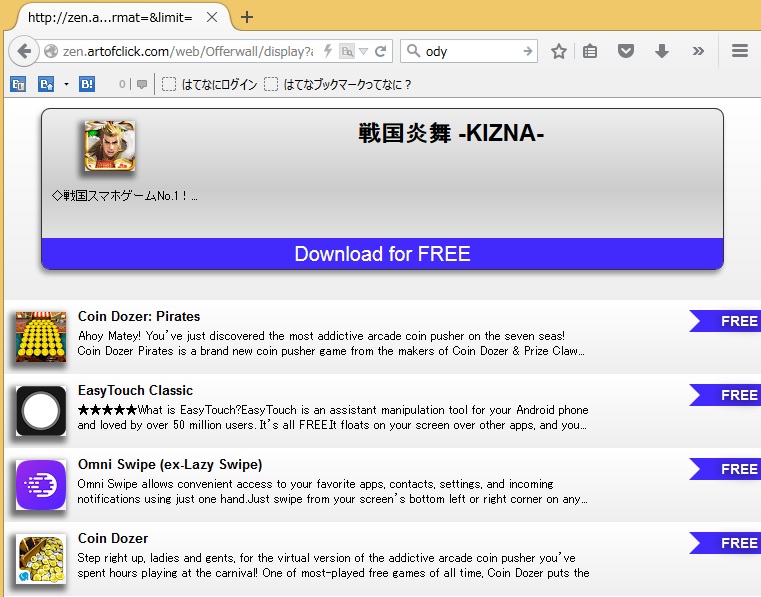Screen dimensions: 761x597
Task: Save page to Pocket icon
Action: click(x=626, y=51)
